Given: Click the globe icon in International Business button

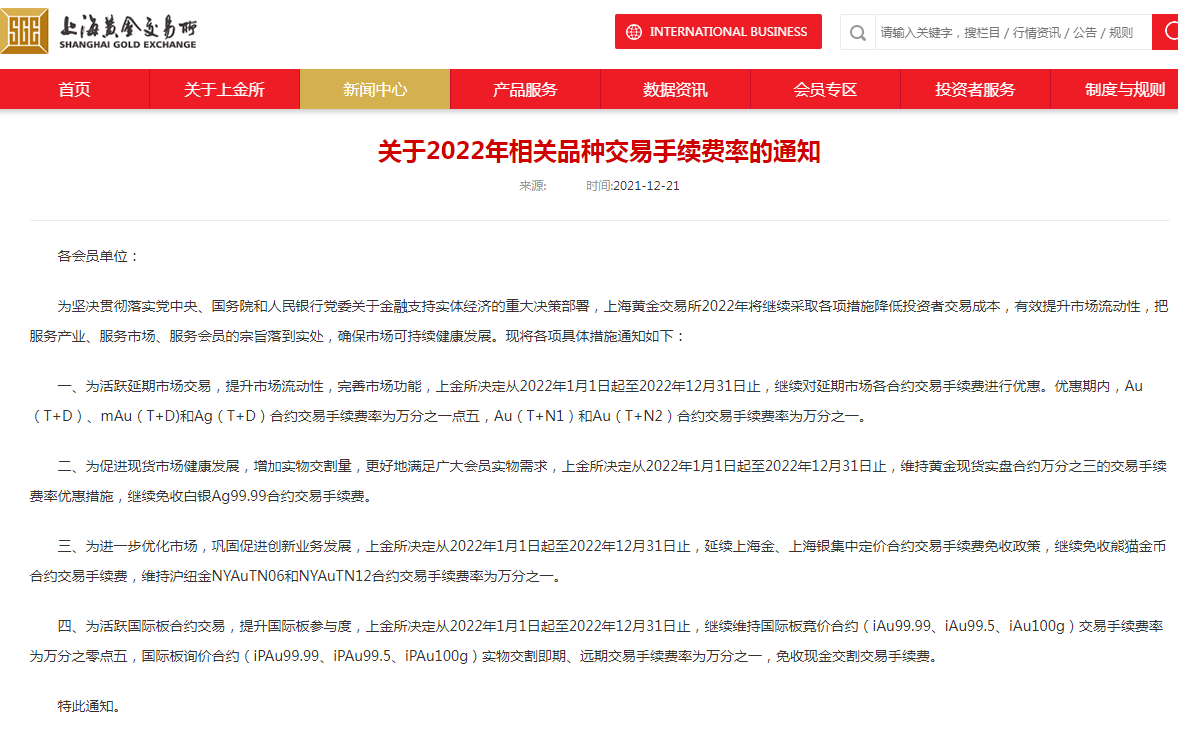Looking at the screenshot, I should (x=634, y=32).
